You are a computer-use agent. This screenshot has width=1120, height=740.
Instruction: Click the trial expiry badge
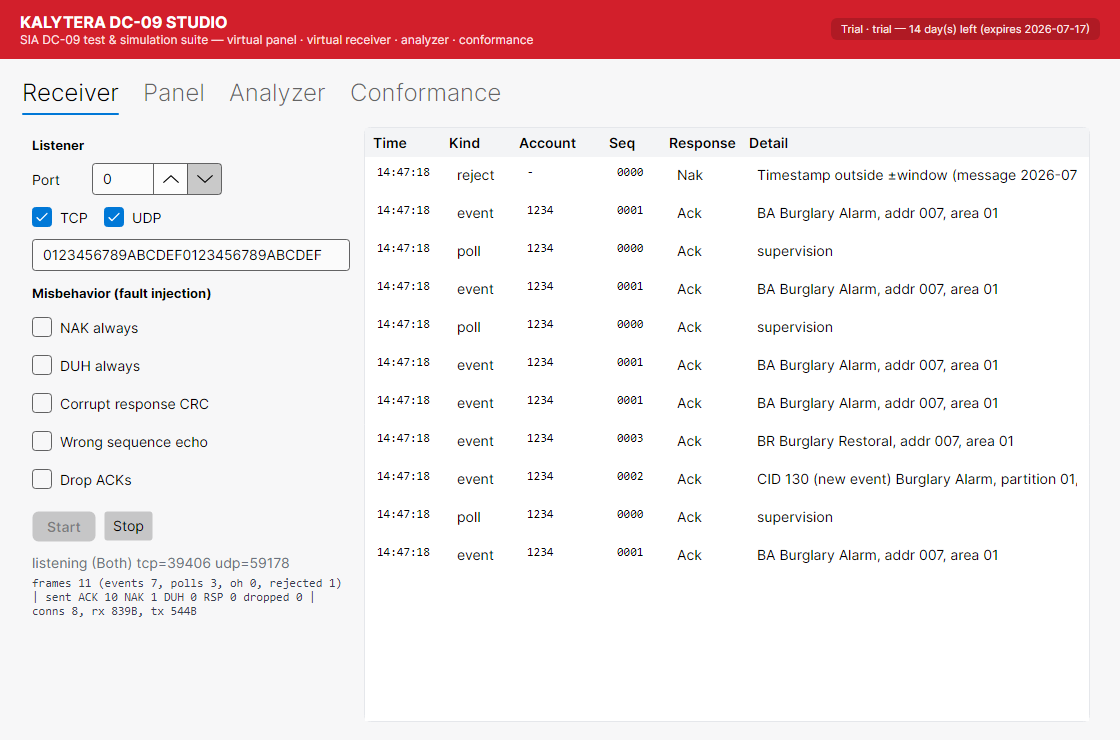(x=965, y=29)
